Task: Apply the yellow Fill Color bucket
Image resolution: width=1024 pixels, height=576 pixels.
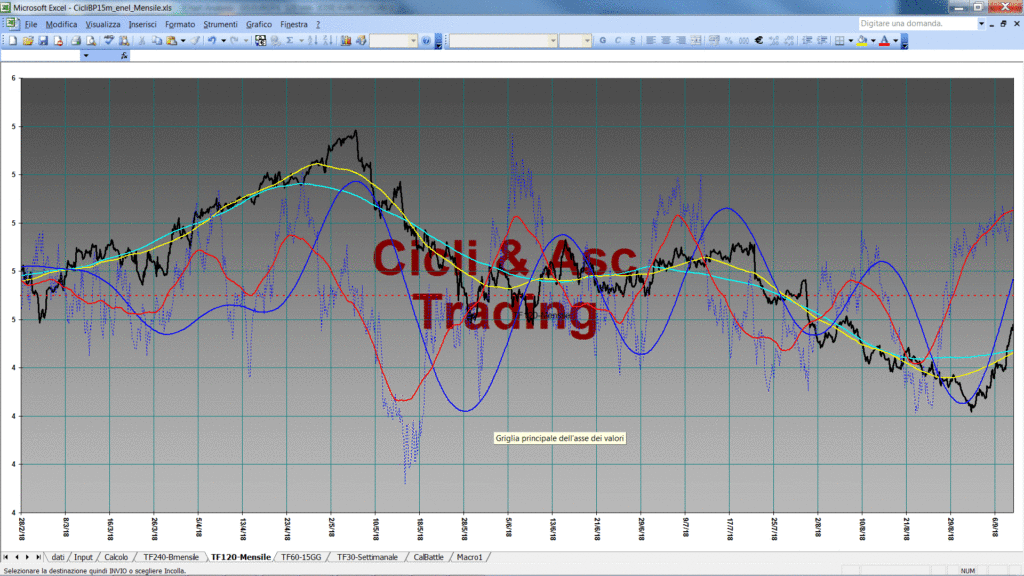Action: (x=862, y=40)
